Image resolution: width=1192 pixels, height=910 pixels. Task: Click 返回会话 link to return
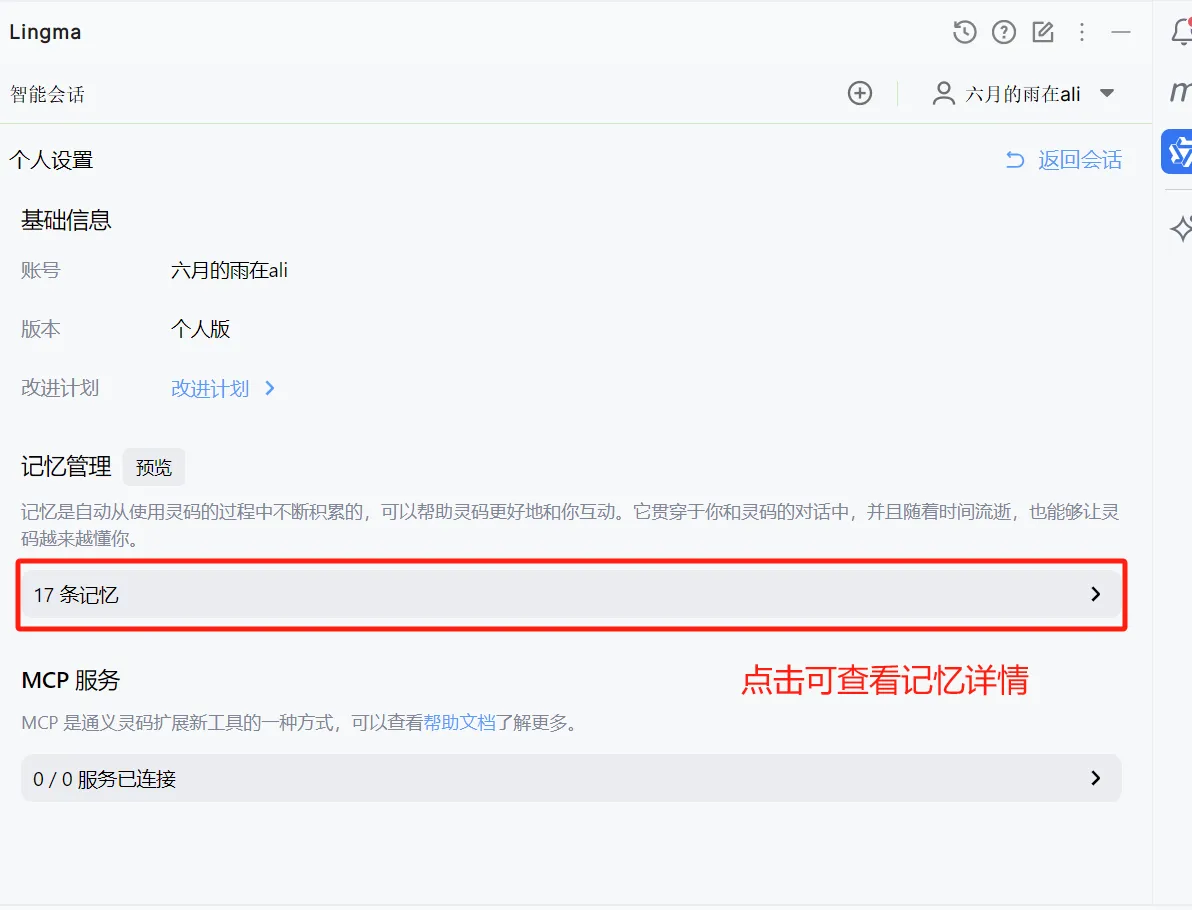pyautogui.click(x=1079, y=160)
